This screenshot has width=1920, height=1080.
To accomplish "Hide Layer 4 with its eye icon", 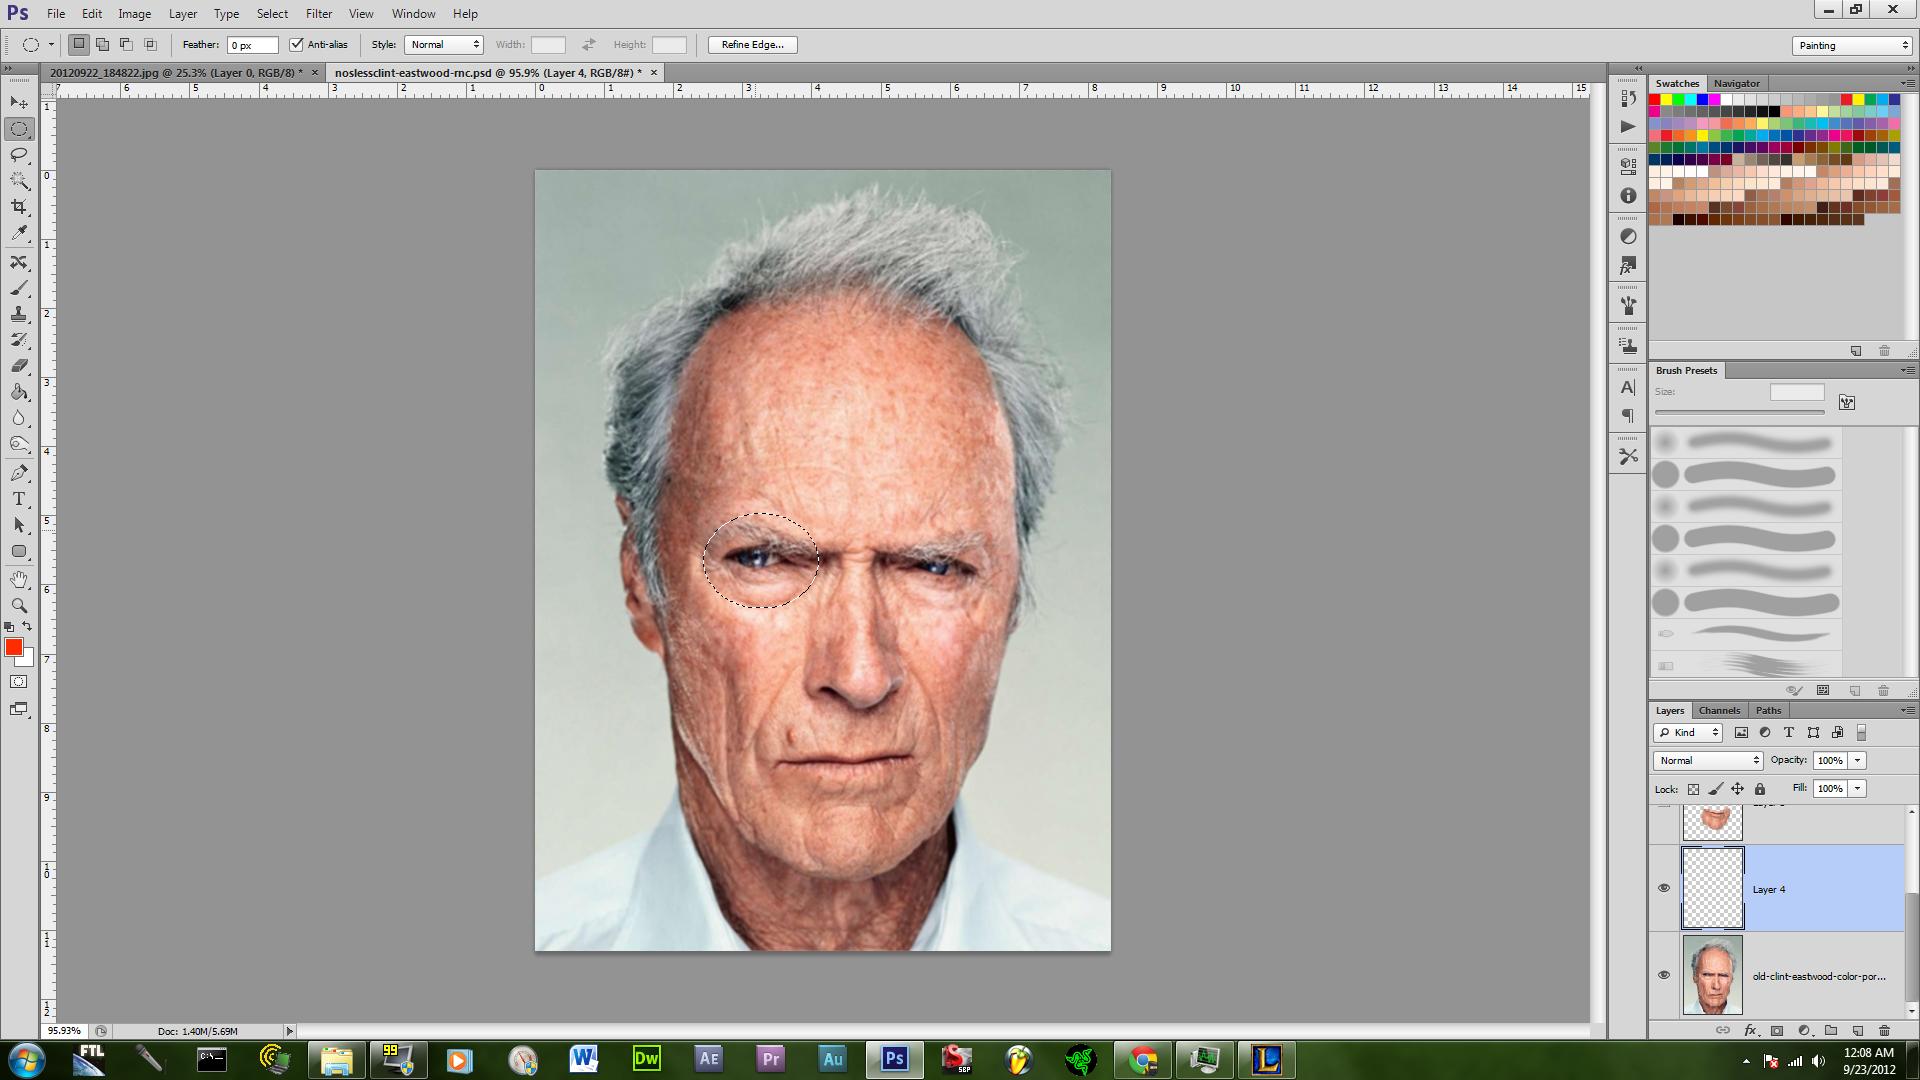I will pyautogui.click(x=1664, y=888).
